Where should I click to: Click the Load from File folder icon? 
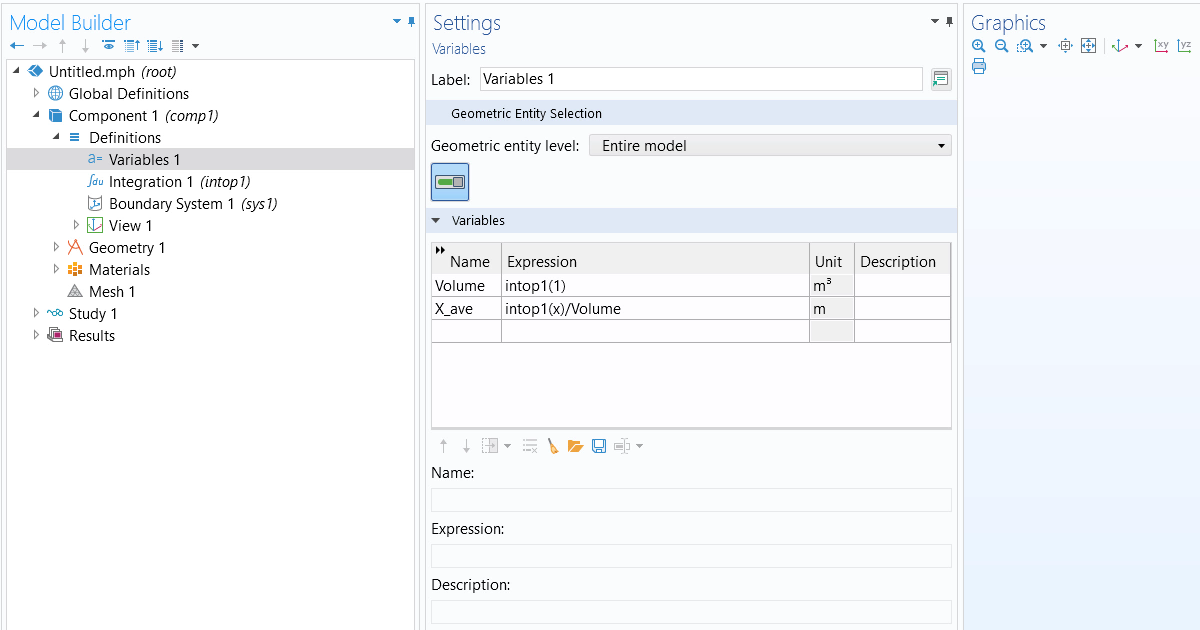coord(575,446)
